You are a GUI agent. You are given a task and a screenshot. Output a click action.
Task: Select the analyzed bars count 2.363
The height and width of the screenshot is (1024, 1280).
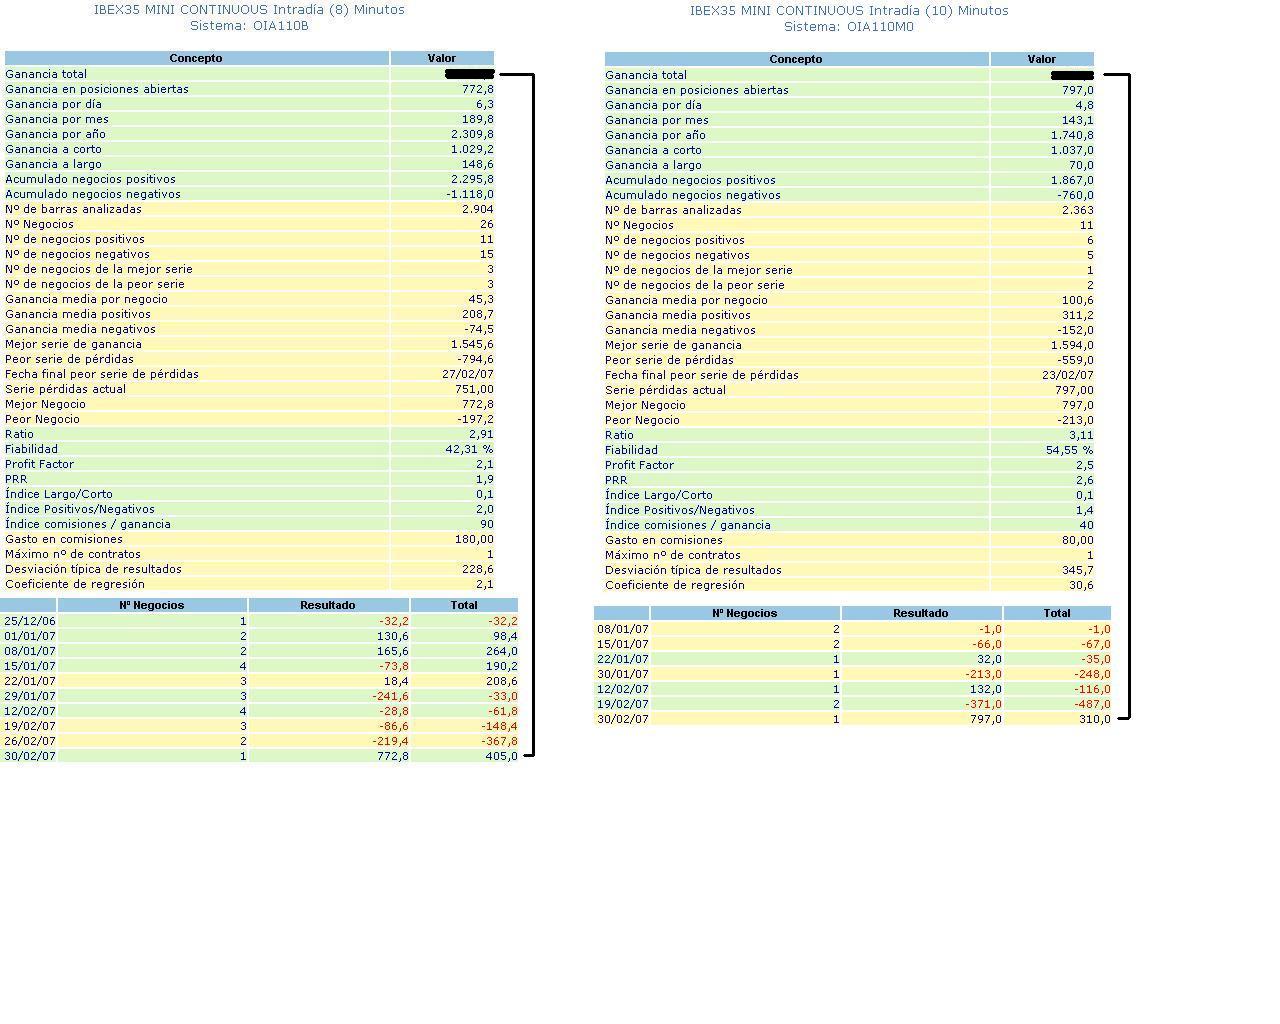click(x=1078, y=210)
